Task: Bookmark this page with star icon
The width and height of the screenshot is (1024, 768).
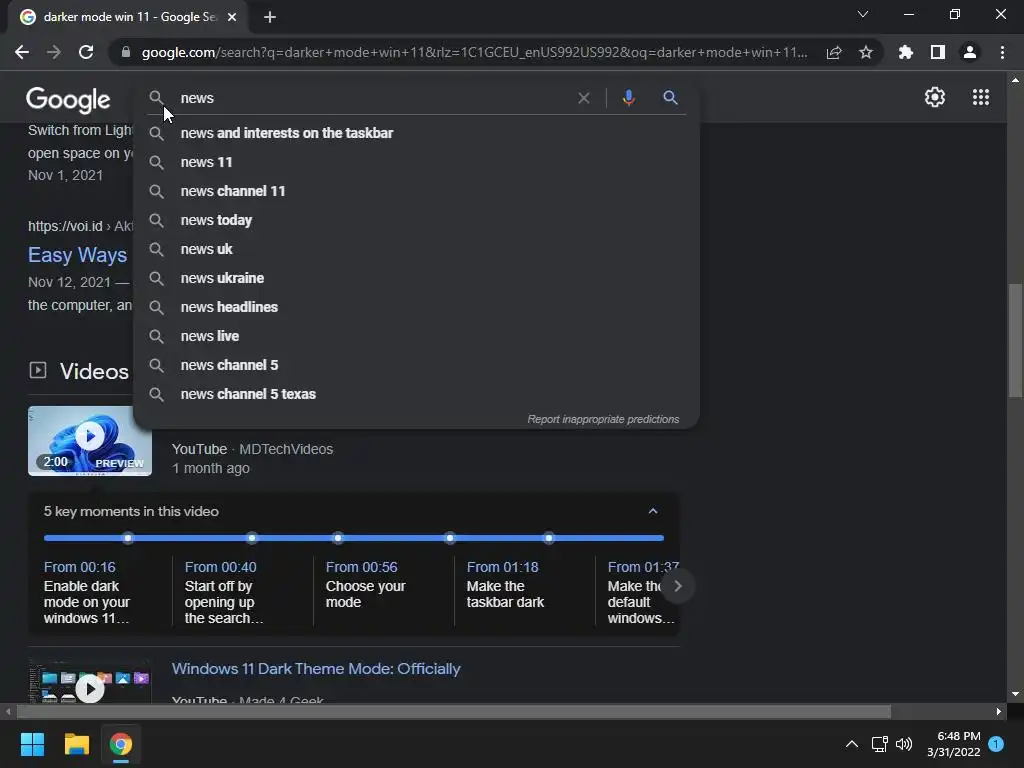Action: pos(866,52)
